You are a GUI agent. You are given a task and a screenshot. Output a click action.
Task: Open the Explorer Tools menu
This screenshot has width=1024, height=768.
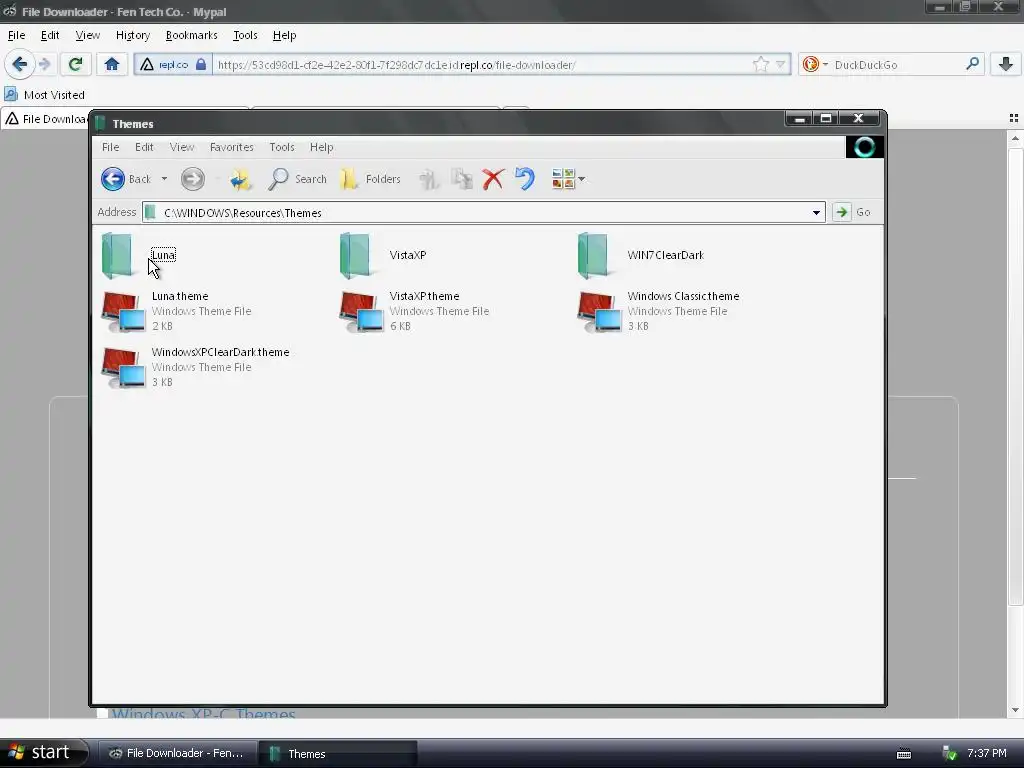281,147
